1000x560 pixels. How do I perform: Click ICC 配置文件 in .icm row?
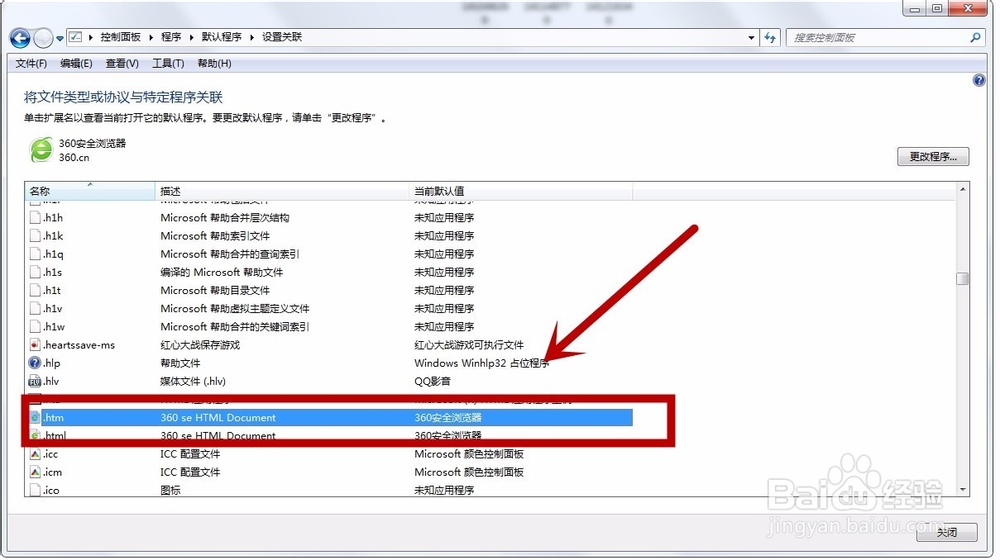(190, 473)
